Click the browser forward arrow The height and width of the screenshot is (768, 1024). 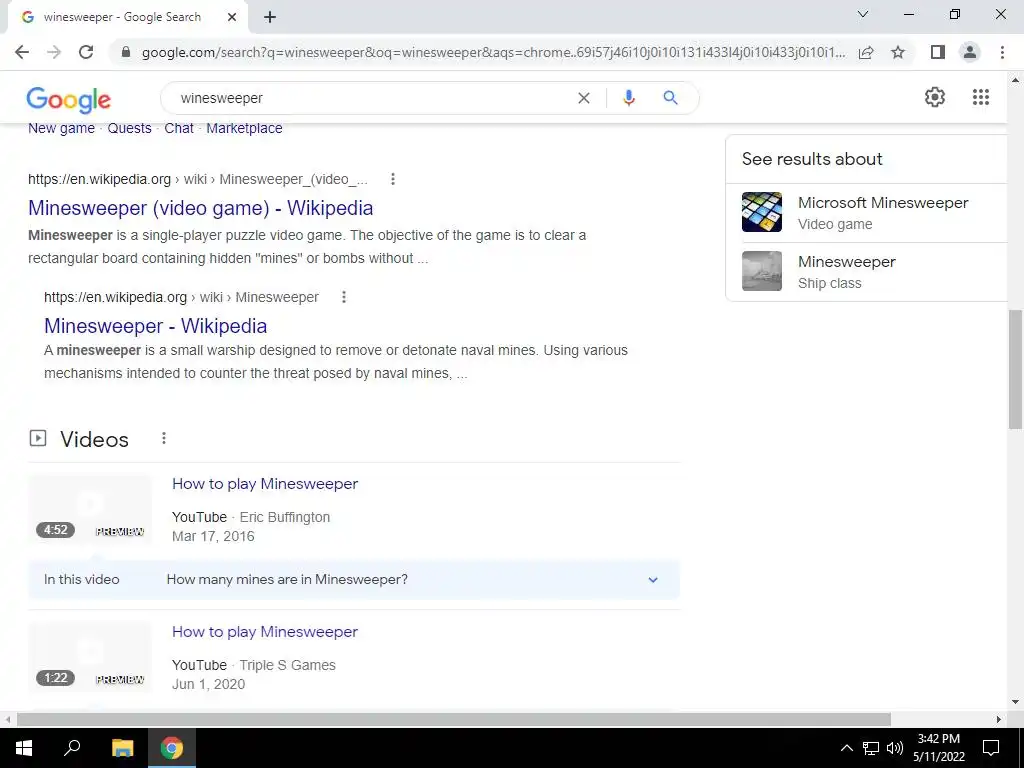point(54,52)
